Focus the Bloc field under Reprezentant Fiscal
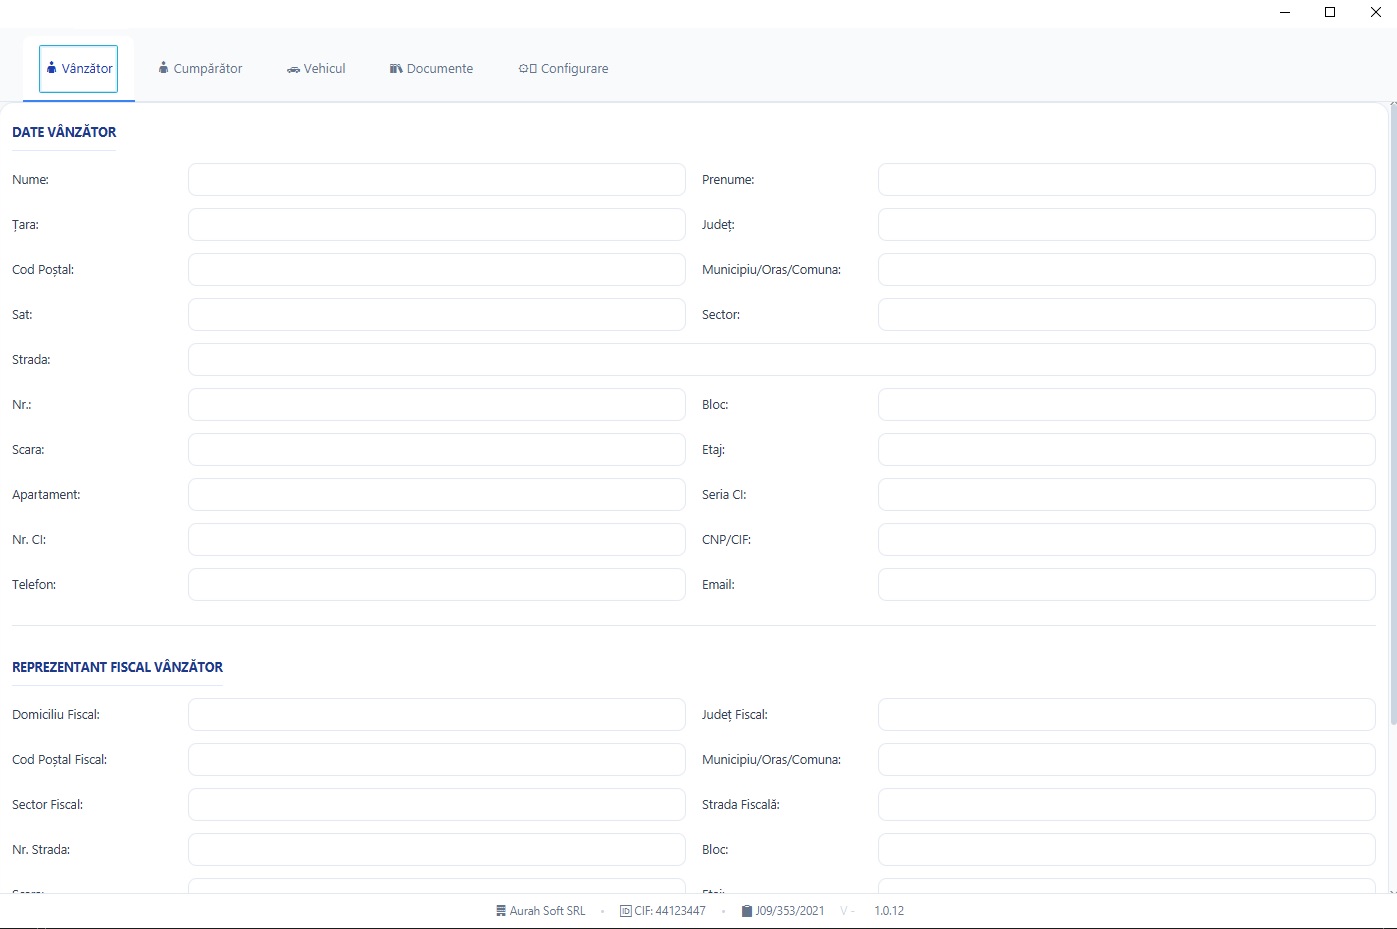This screenshot has width=1397, height=929. coord(1127,850)
